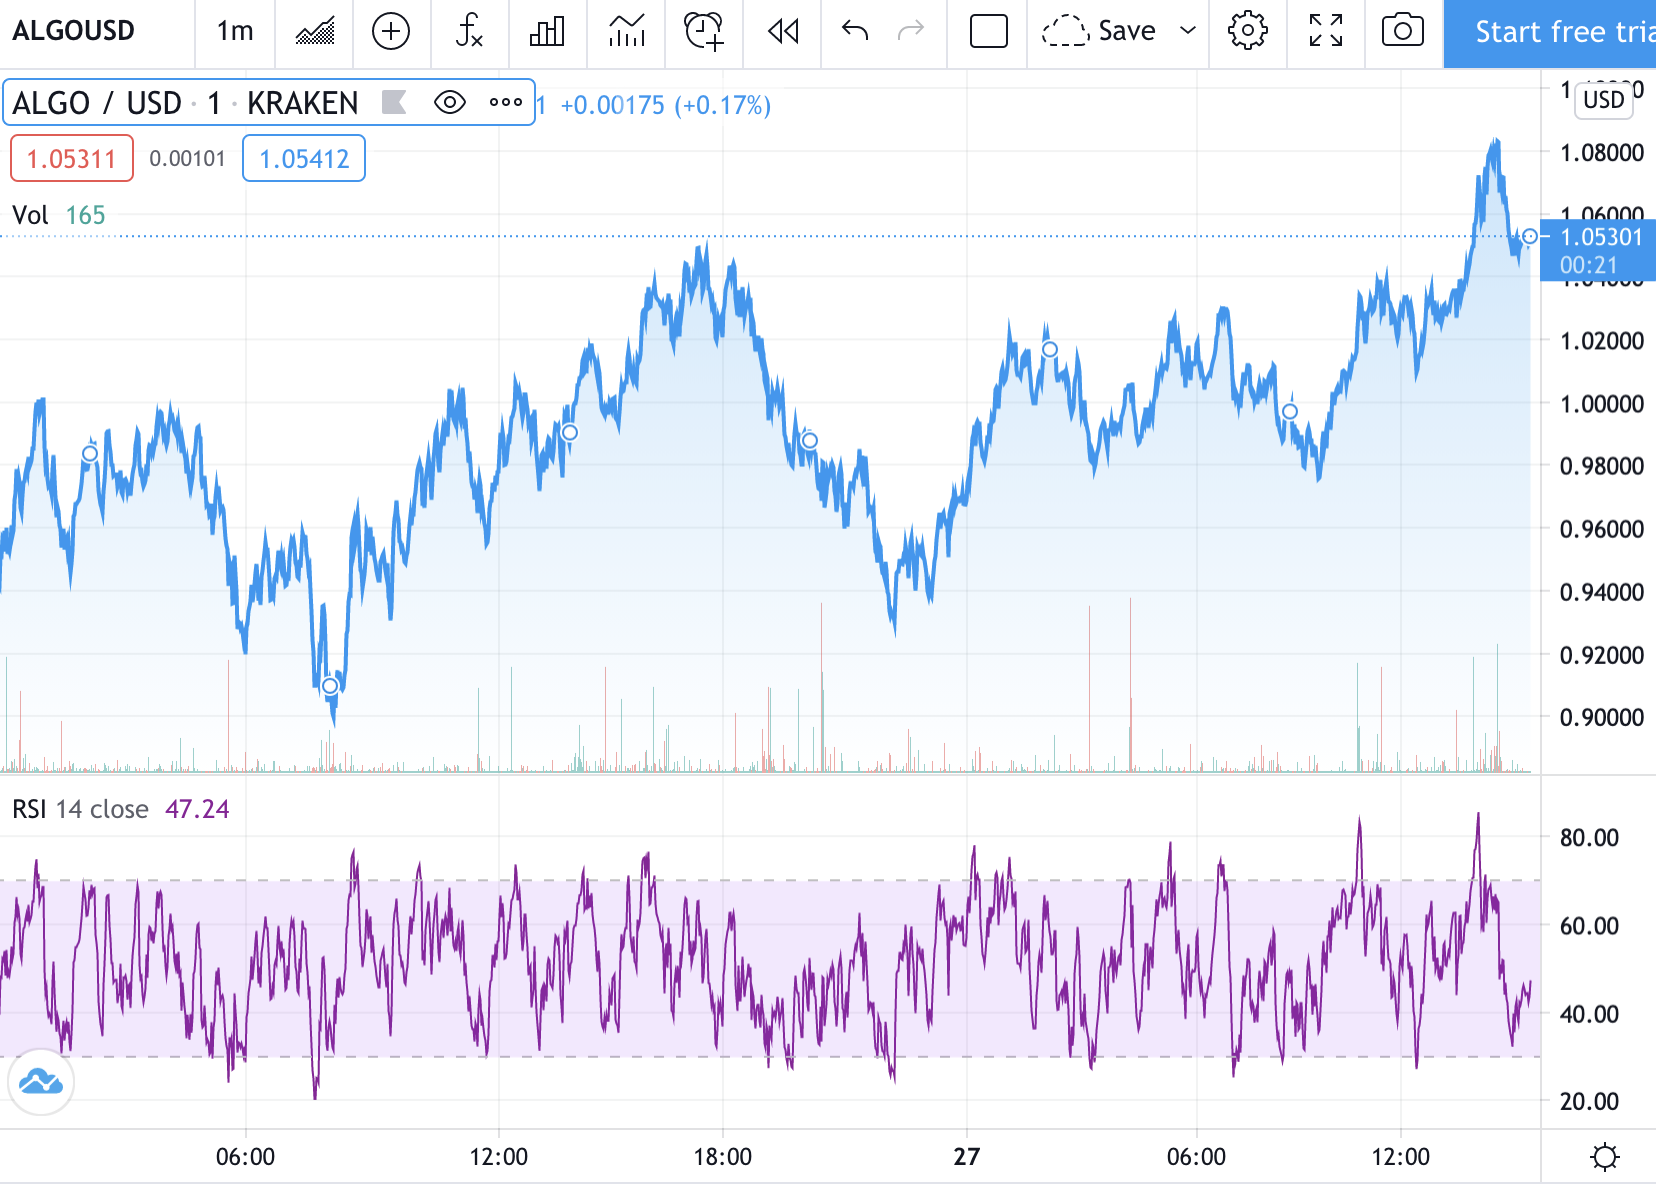This screenshot has height=1184, width=1656.
Task: Click the 0.94000 price scale label
Action: 1602,592
